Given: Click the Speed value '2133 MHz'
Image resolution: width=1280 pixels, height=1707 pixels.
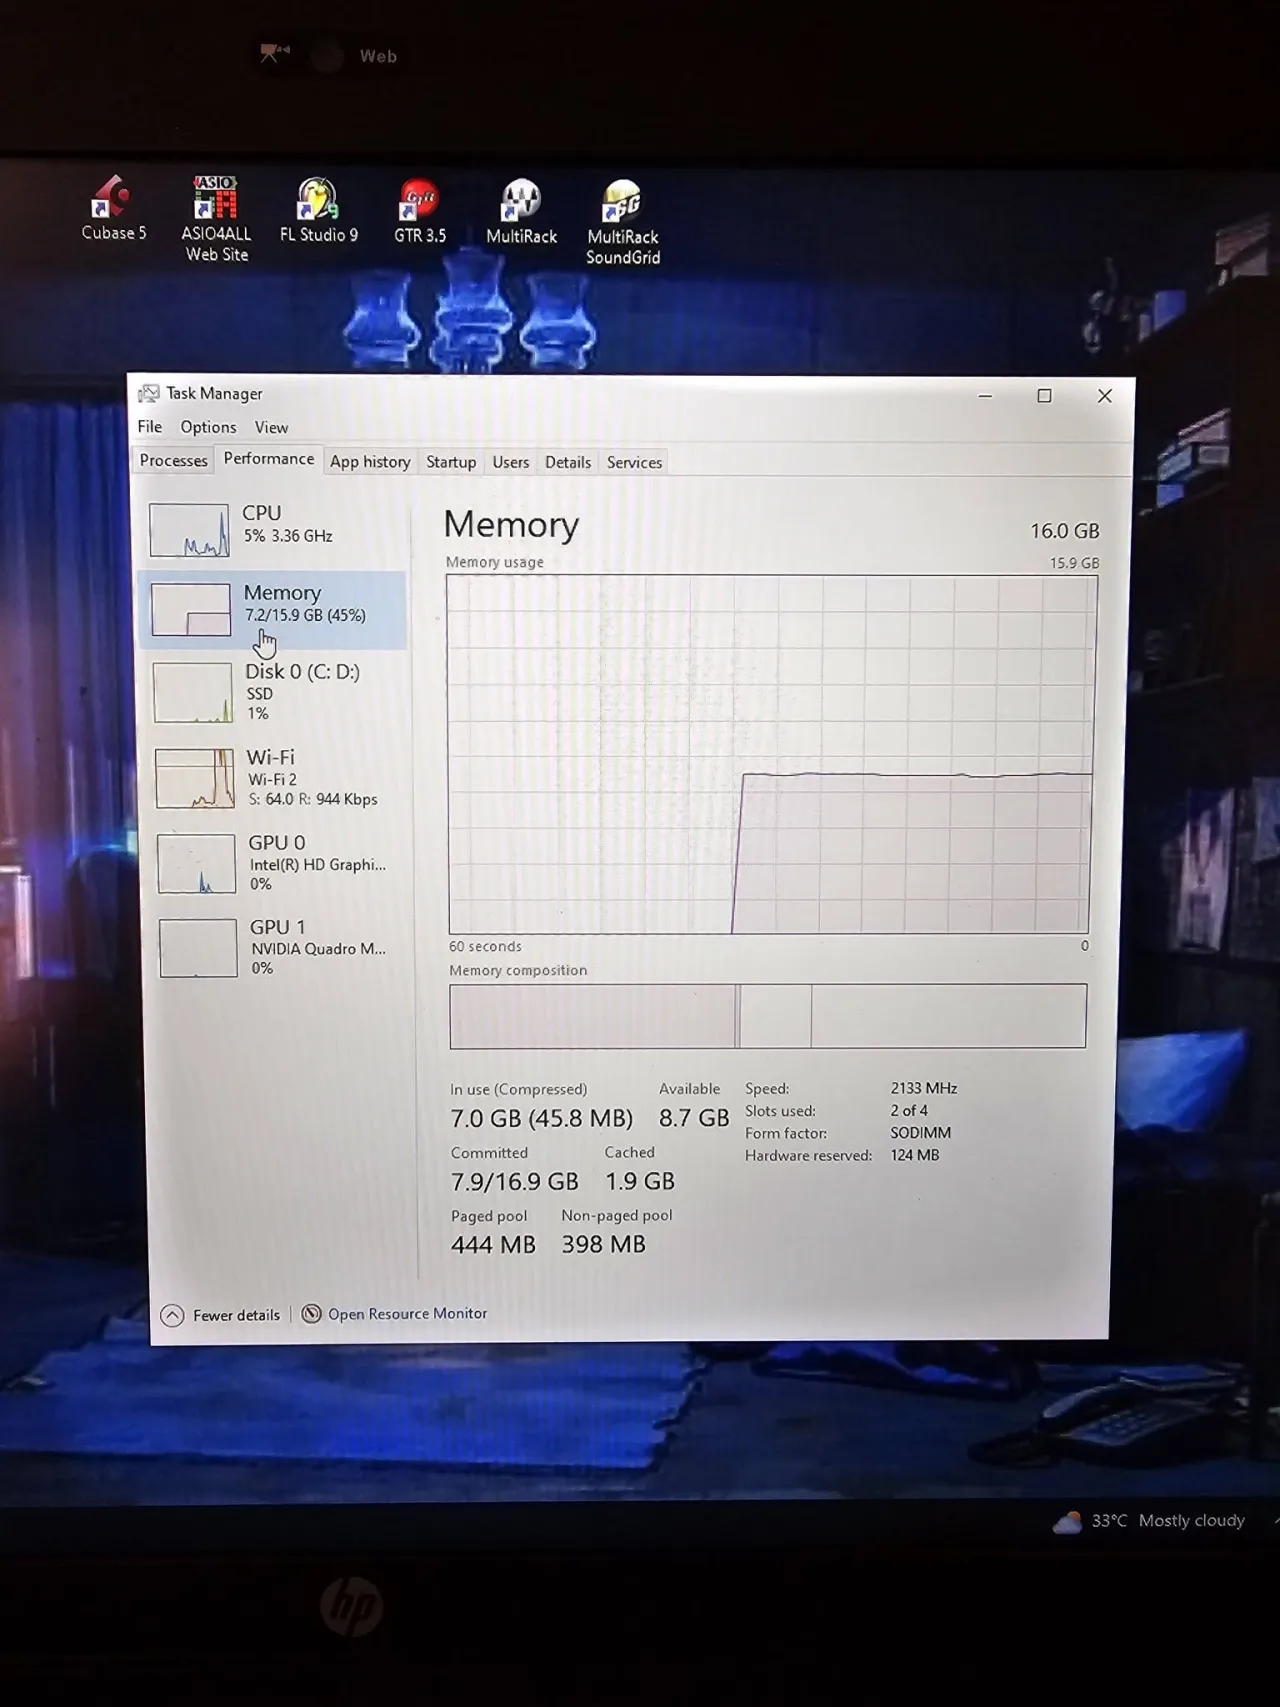Looking at the screenshot, I should (924, 1088).
